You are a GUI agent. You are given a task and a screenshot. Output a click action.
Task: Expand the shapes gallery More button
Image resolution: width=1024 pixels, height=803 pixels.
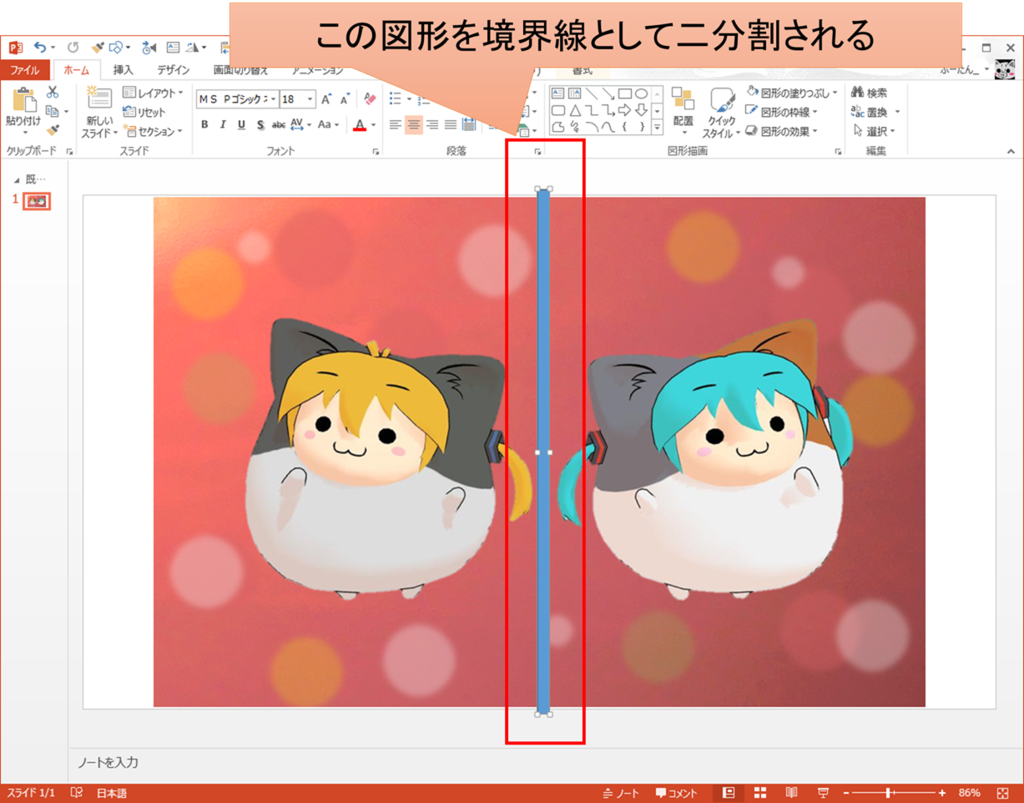657,127
